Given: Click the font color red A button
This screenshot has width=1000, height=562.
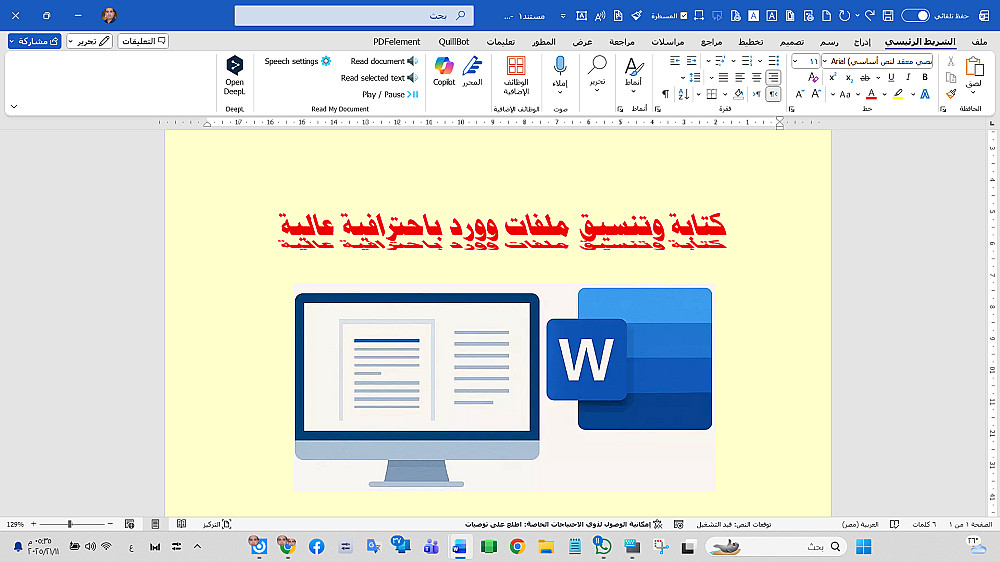Looking at the screenshot, I should click(x=871, y=94).
